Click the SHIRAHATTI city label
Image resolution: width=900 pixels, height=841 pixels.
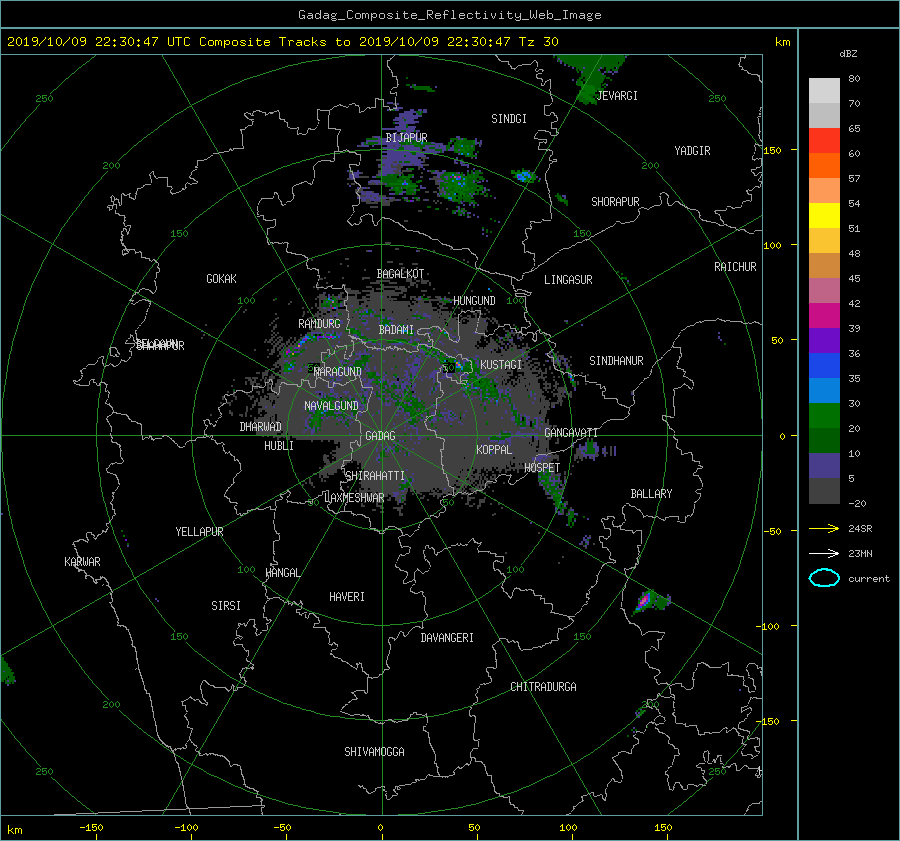click(x=375, y=476)
